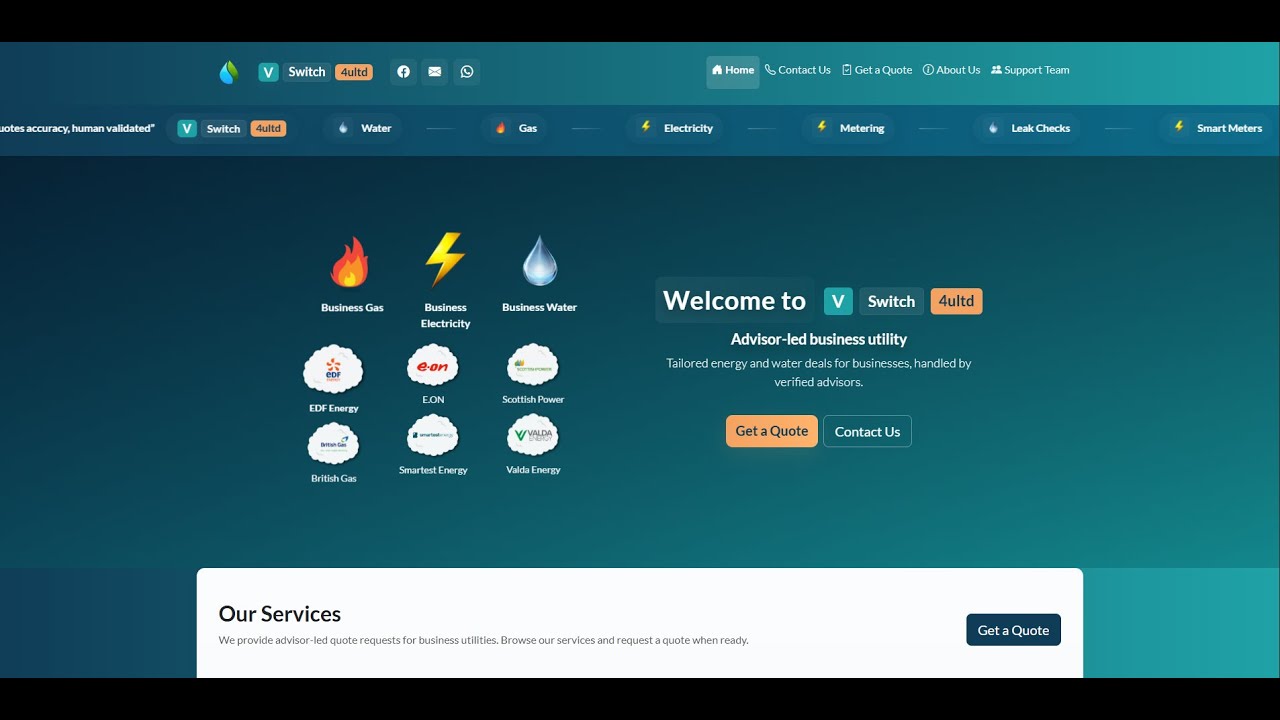Click Get a Quote in Our Services
The image size is (1280, 720).
[x=1013, y=630]
